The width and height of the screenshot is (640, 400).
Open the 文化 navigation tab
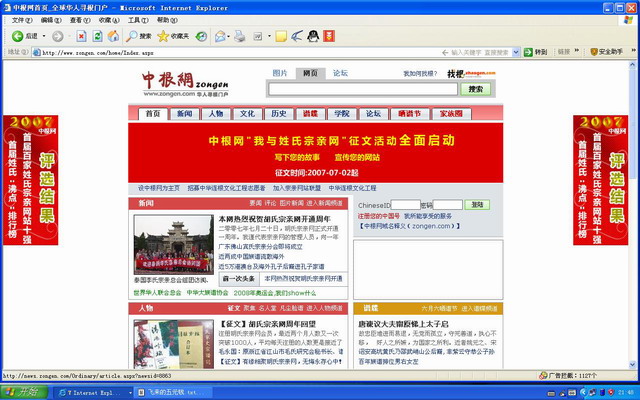click(247, 114)
